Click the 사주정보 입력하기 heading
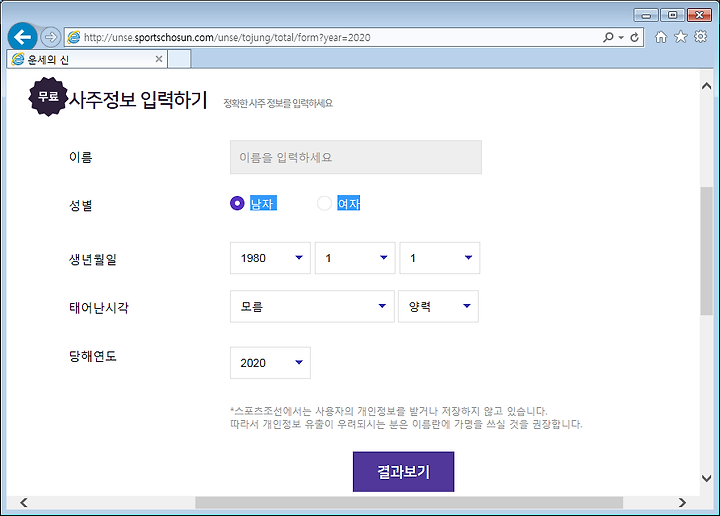The width and height of the screenshot is (720, 516). click(138, 100)
